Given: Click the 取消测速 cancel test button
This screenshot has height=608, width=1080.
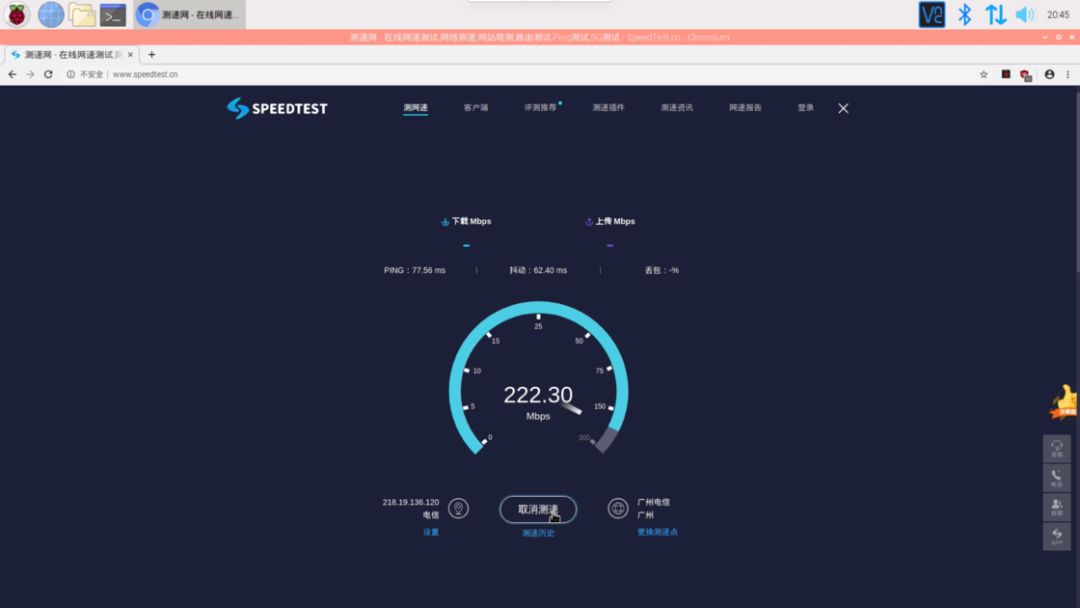Looking at the screenshot, I should coord(538,510).
